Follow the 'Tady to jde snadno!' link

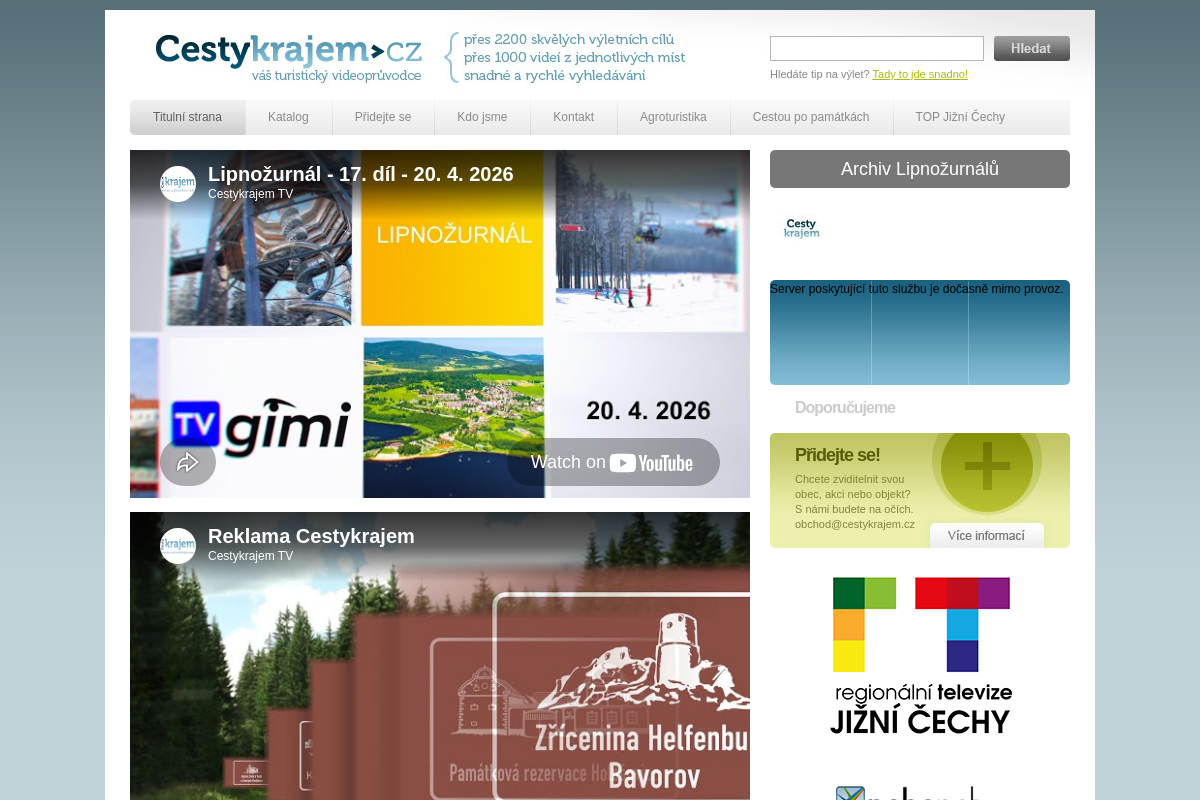tap(919, 74)
